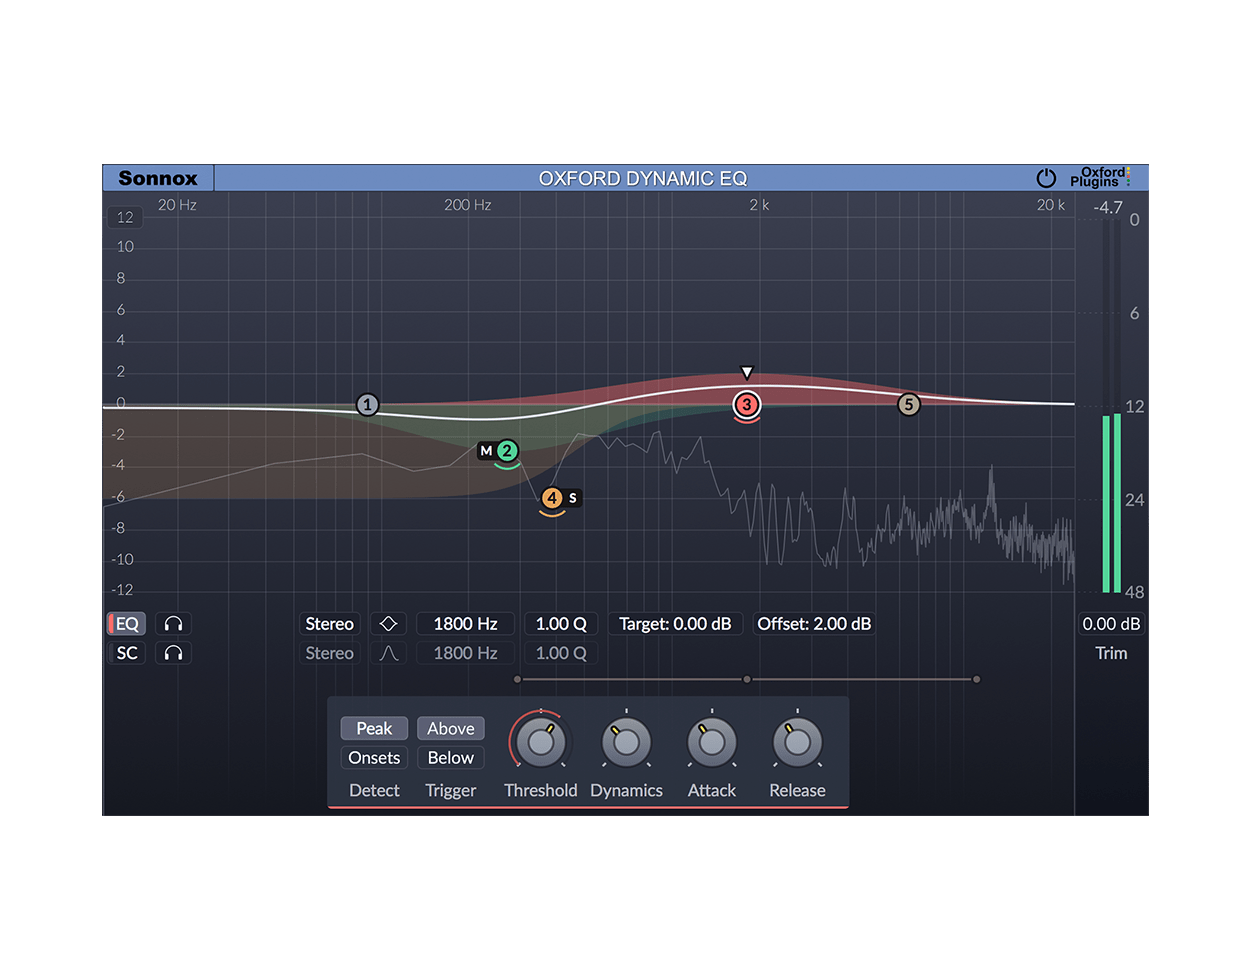
Task: Select Peak detect mode
Action: coord(374,729)
